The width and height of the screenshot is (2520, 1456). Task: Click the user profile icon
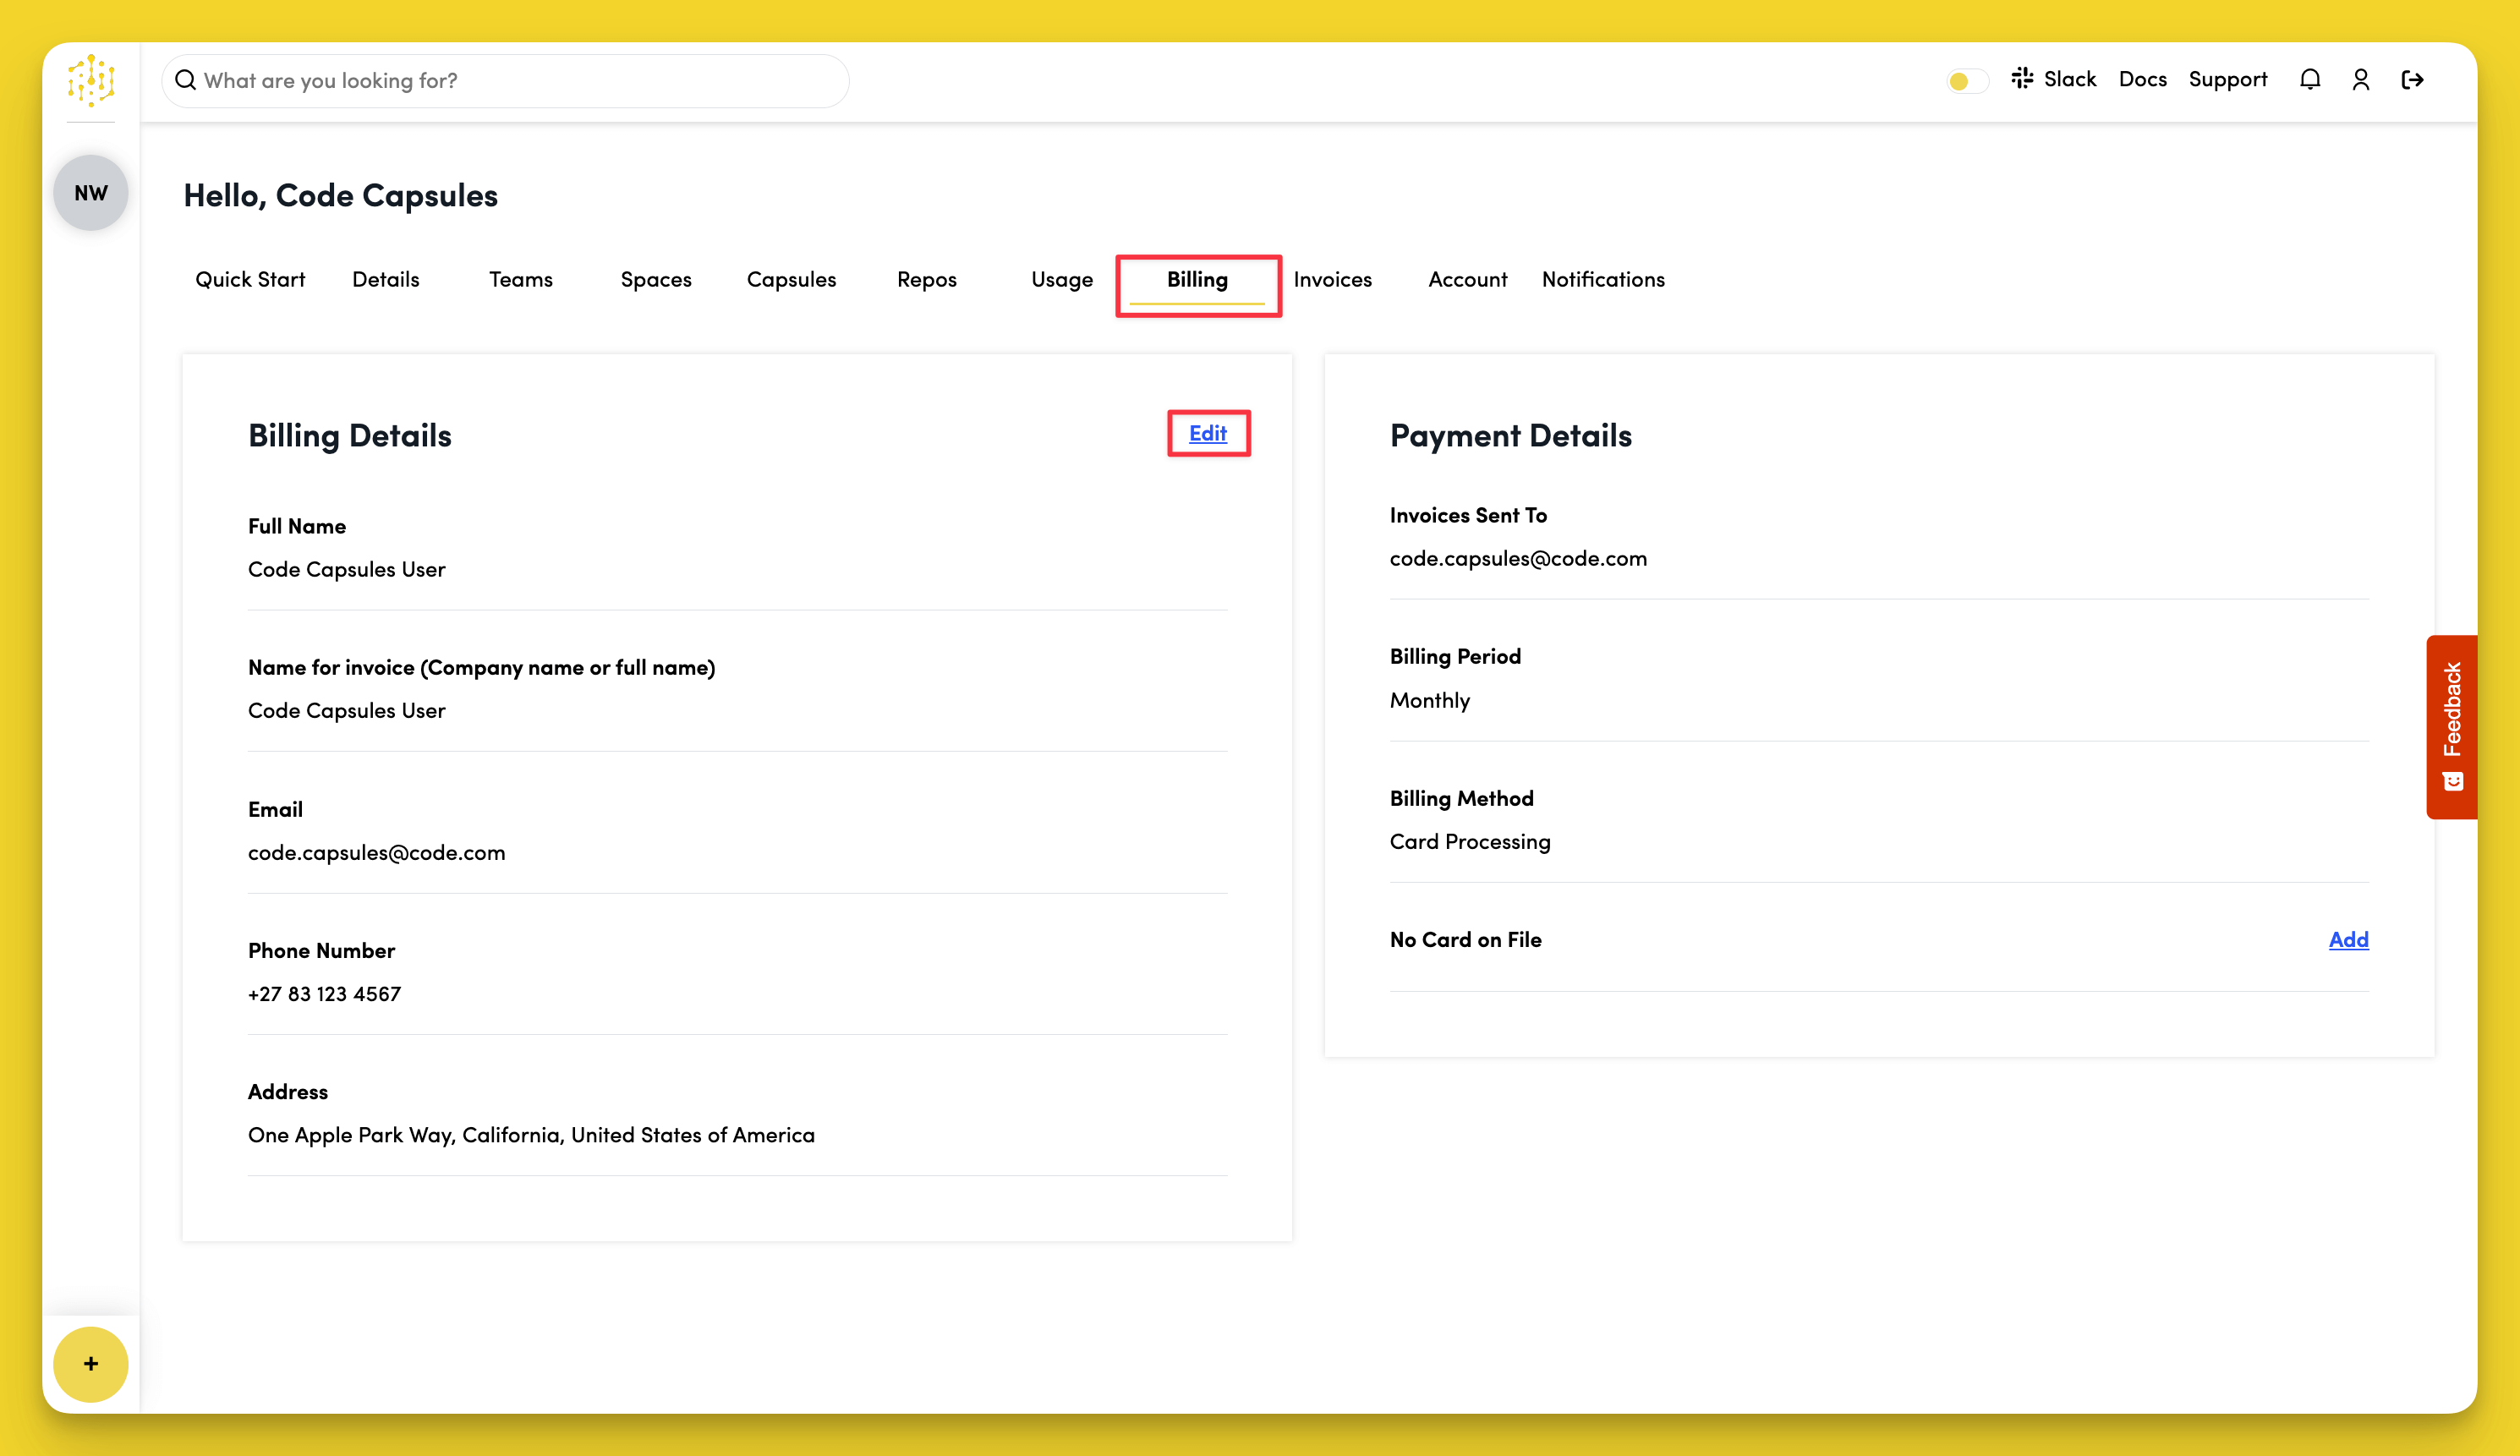[x=2361, y=79]
